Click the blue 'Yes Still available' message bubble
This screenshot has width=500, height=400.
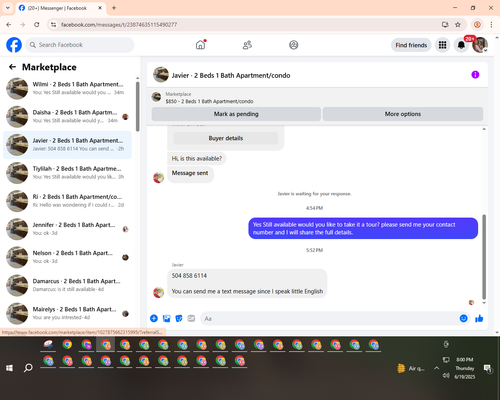(363, 228)
